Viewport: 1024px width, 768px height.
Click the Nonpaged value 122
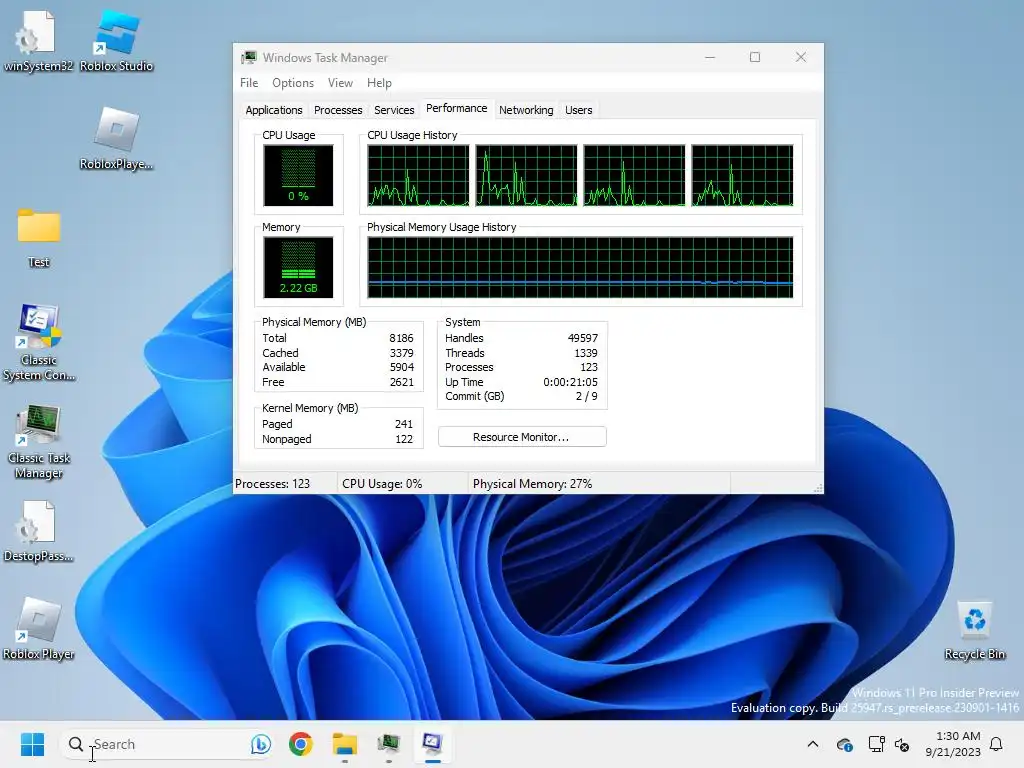(404, 439)
